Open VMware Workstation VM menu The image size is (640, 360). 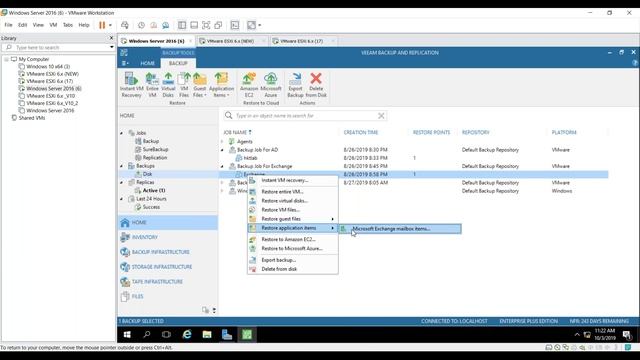53,25
